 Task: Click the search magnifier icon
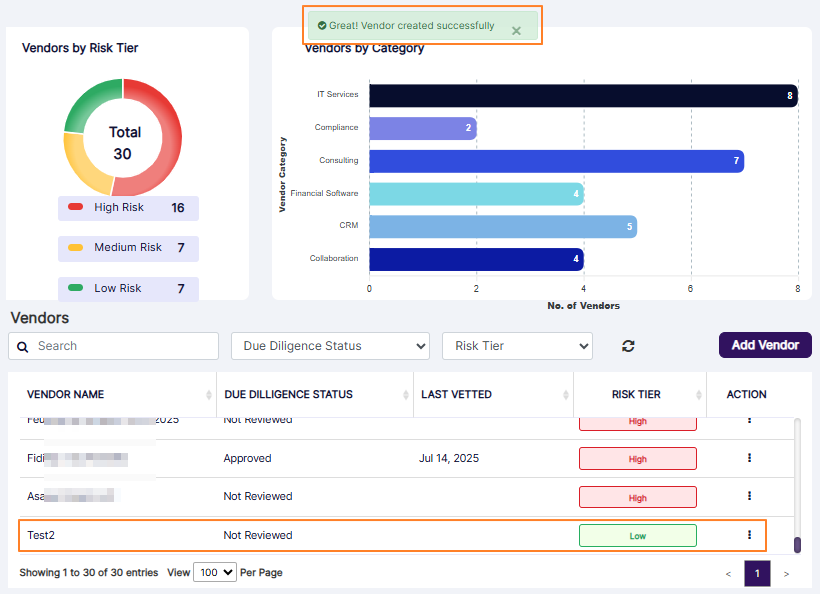tap(24, 345)
